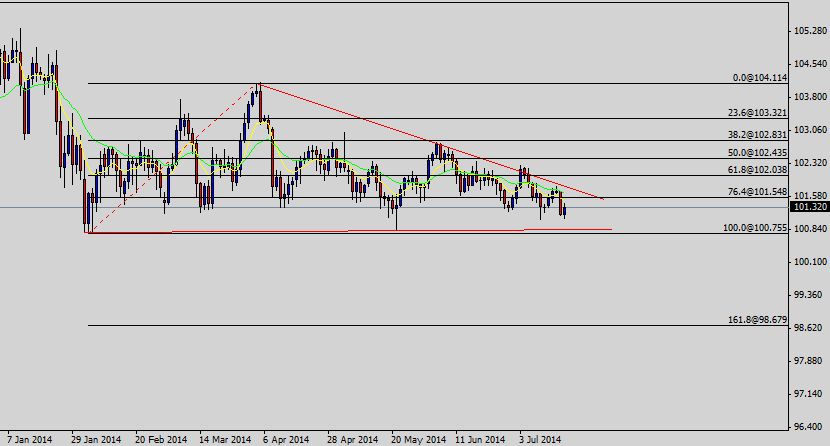
Task: Select the red descending trendline
Action: click(x=430, y=141)
